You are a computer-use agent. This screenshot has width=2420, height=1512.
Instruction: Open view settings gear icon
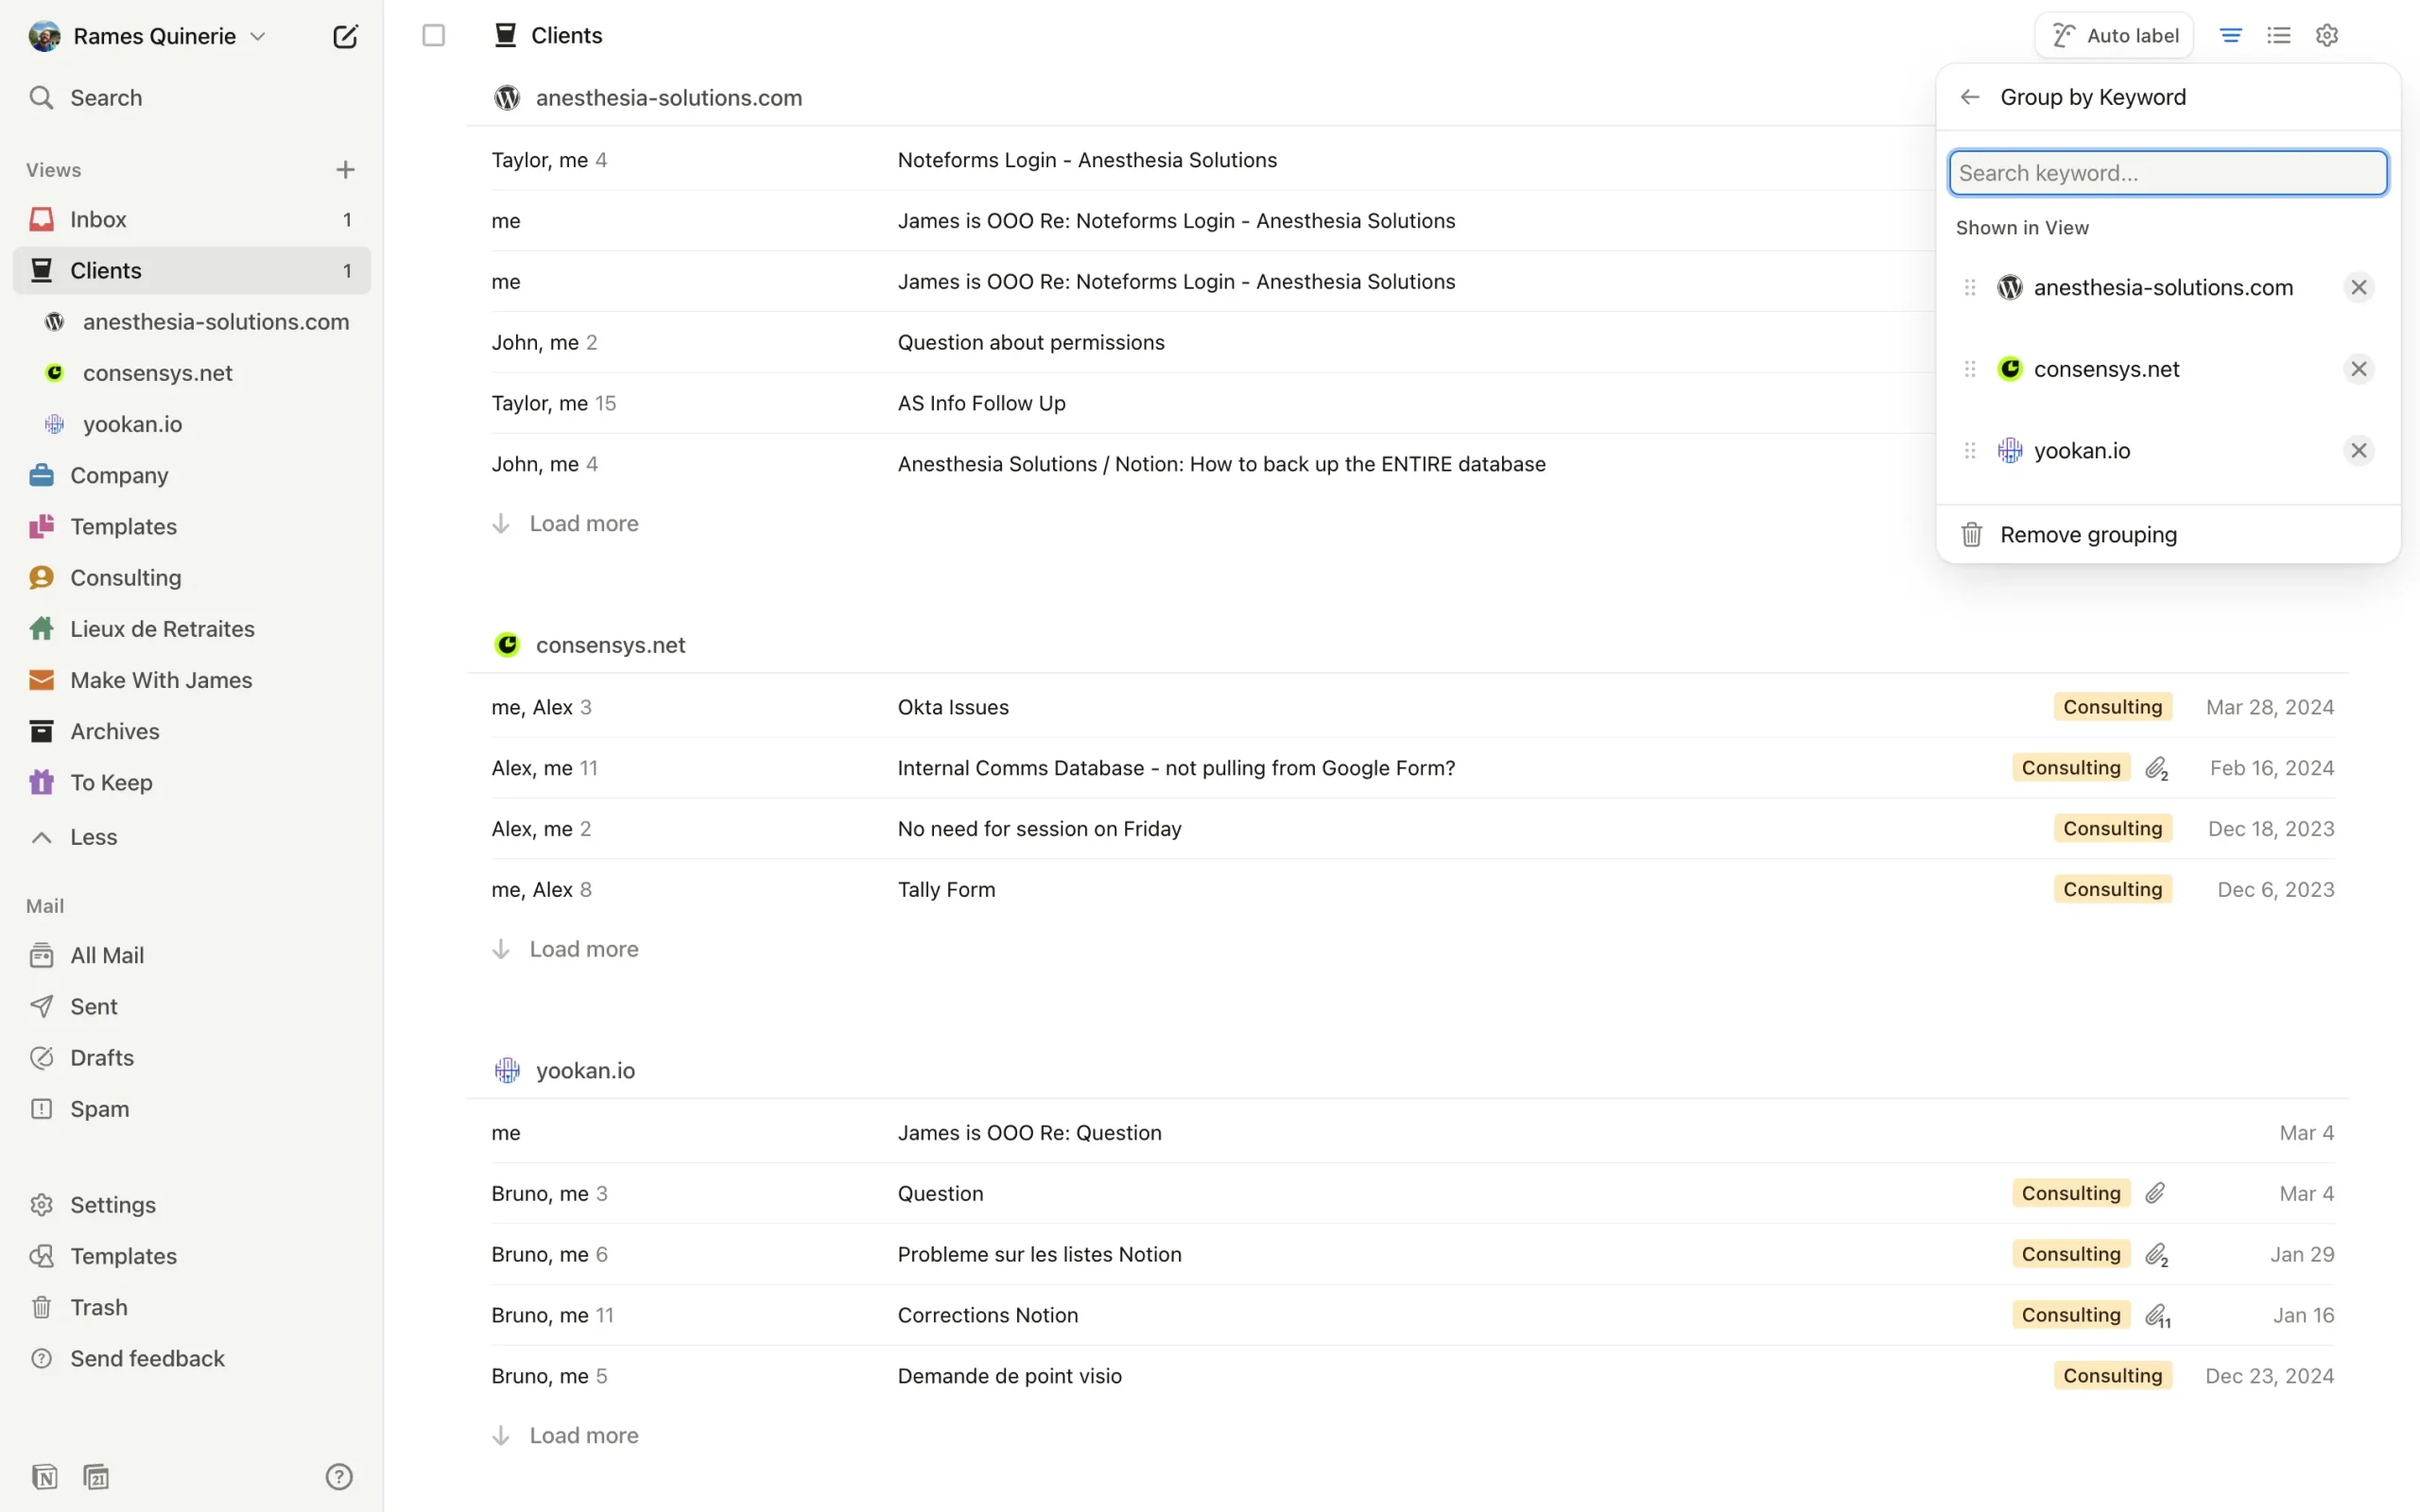pos(2326,36)
